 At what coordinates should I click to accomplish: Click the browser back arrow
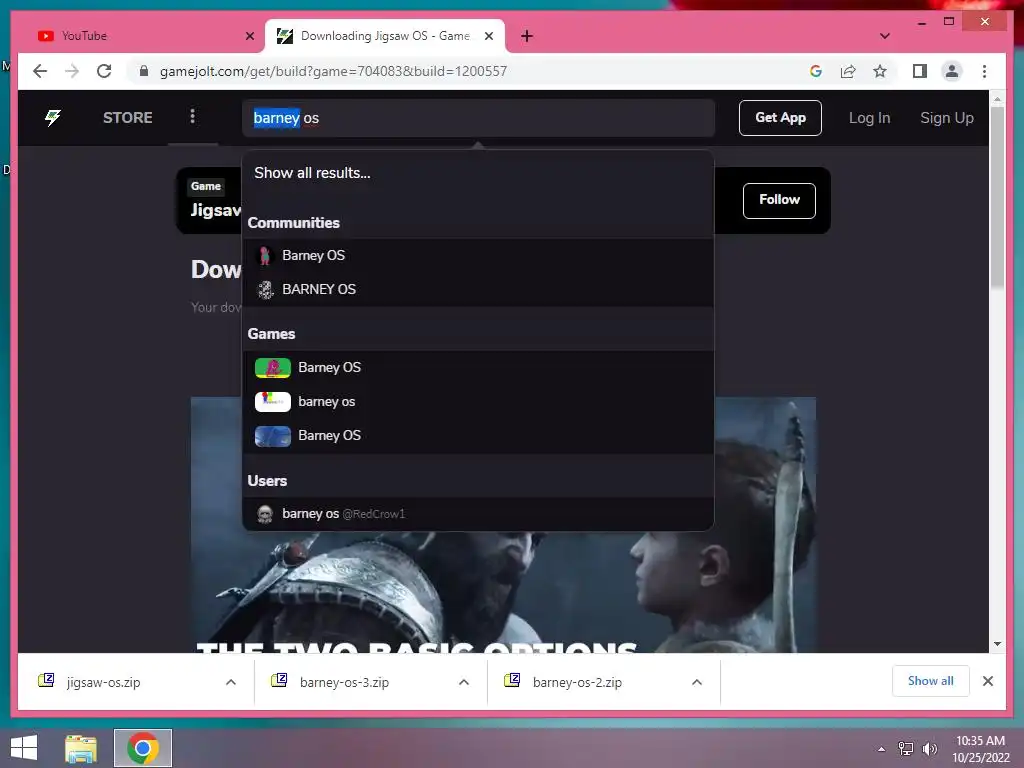(40, 71)
